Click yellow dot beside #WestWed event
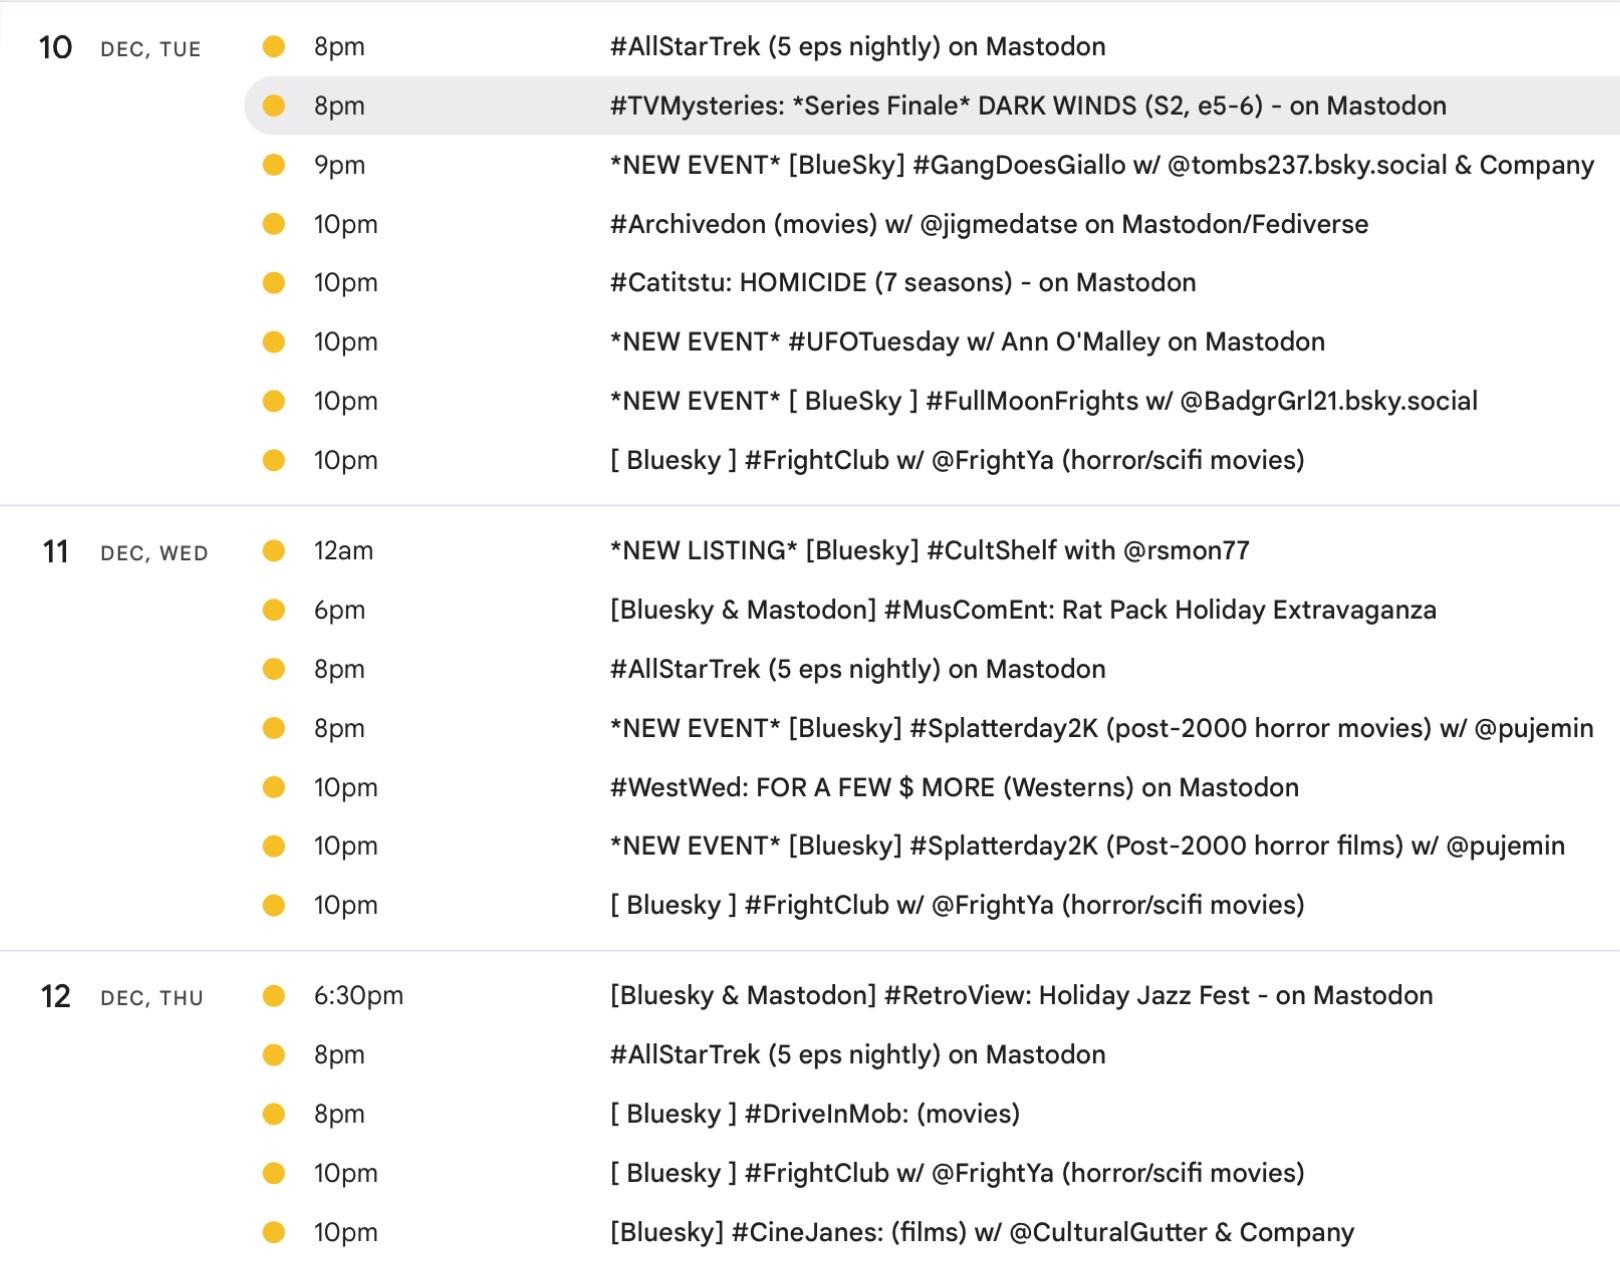The image size is (1620, 1270). [274, 787]
